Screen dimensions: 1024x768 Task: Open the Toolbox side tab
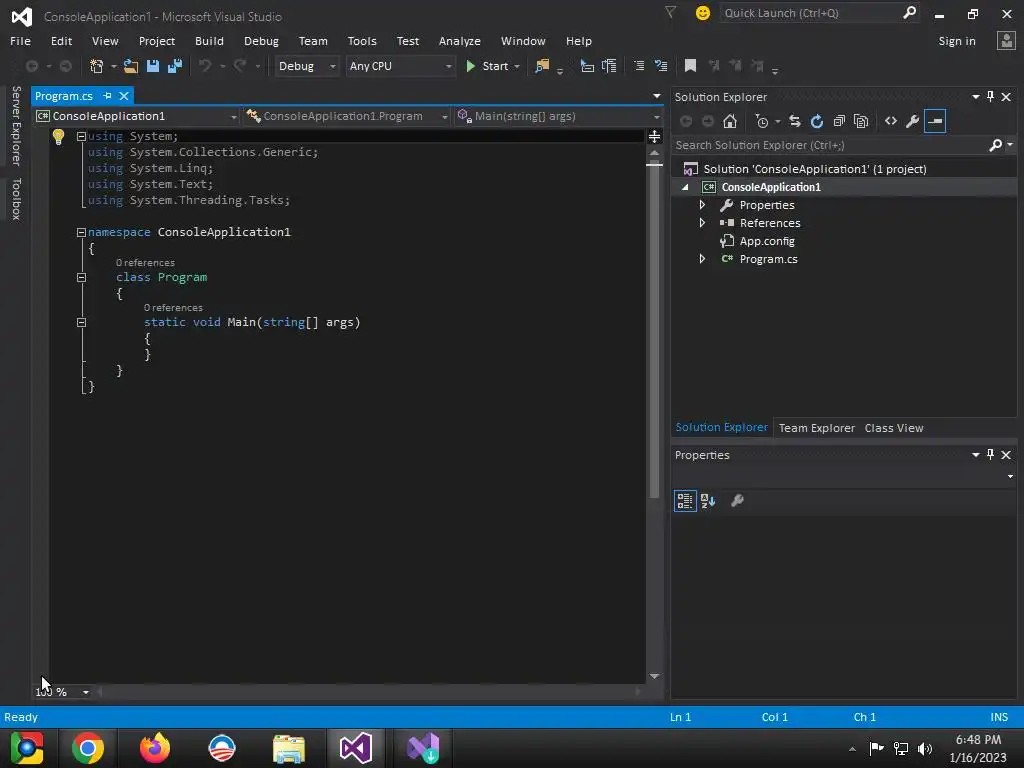[x=17, y=199]
